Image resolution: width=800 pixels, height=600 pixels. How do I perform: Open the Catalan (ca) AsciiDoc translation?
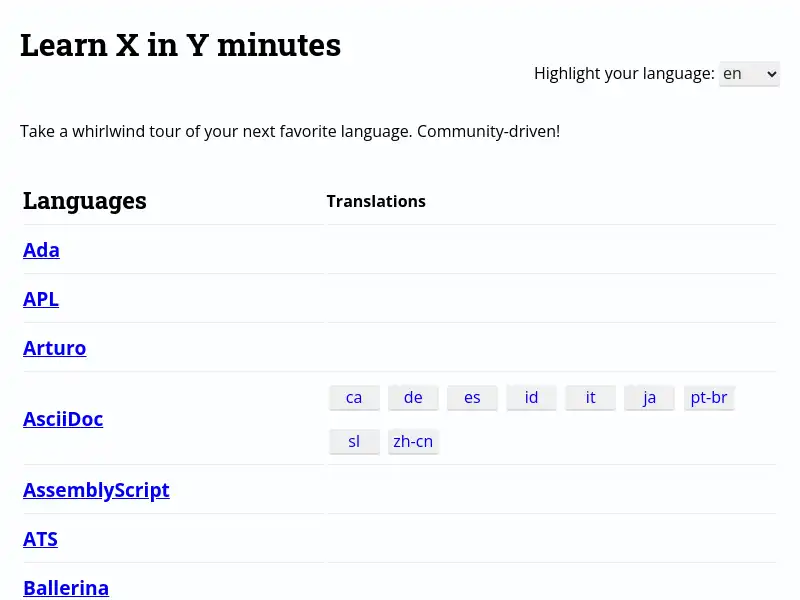click(354, 397)
